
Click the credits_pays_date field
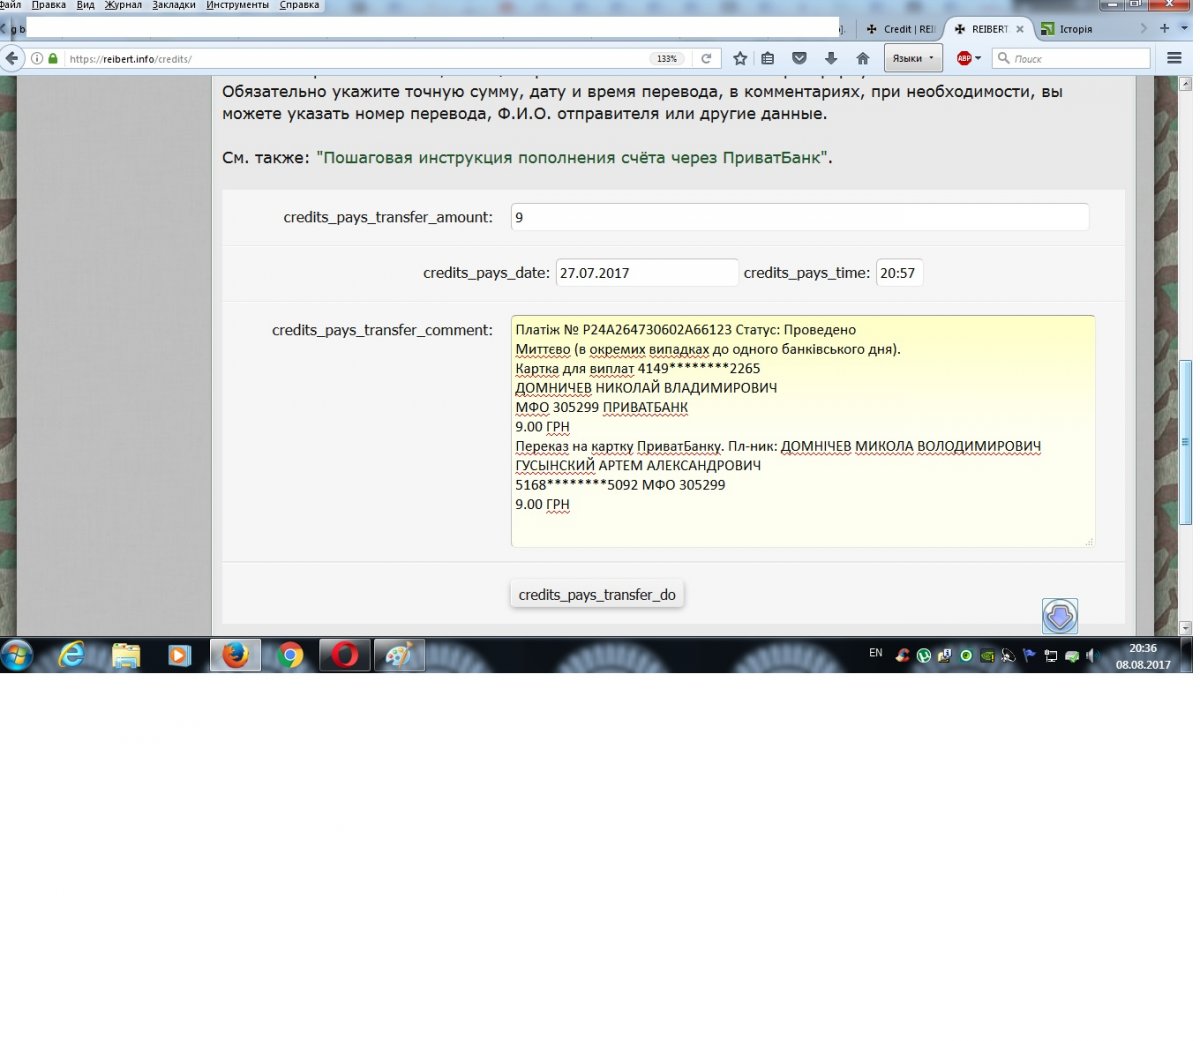pyautogui.click(x=647, y=273)
